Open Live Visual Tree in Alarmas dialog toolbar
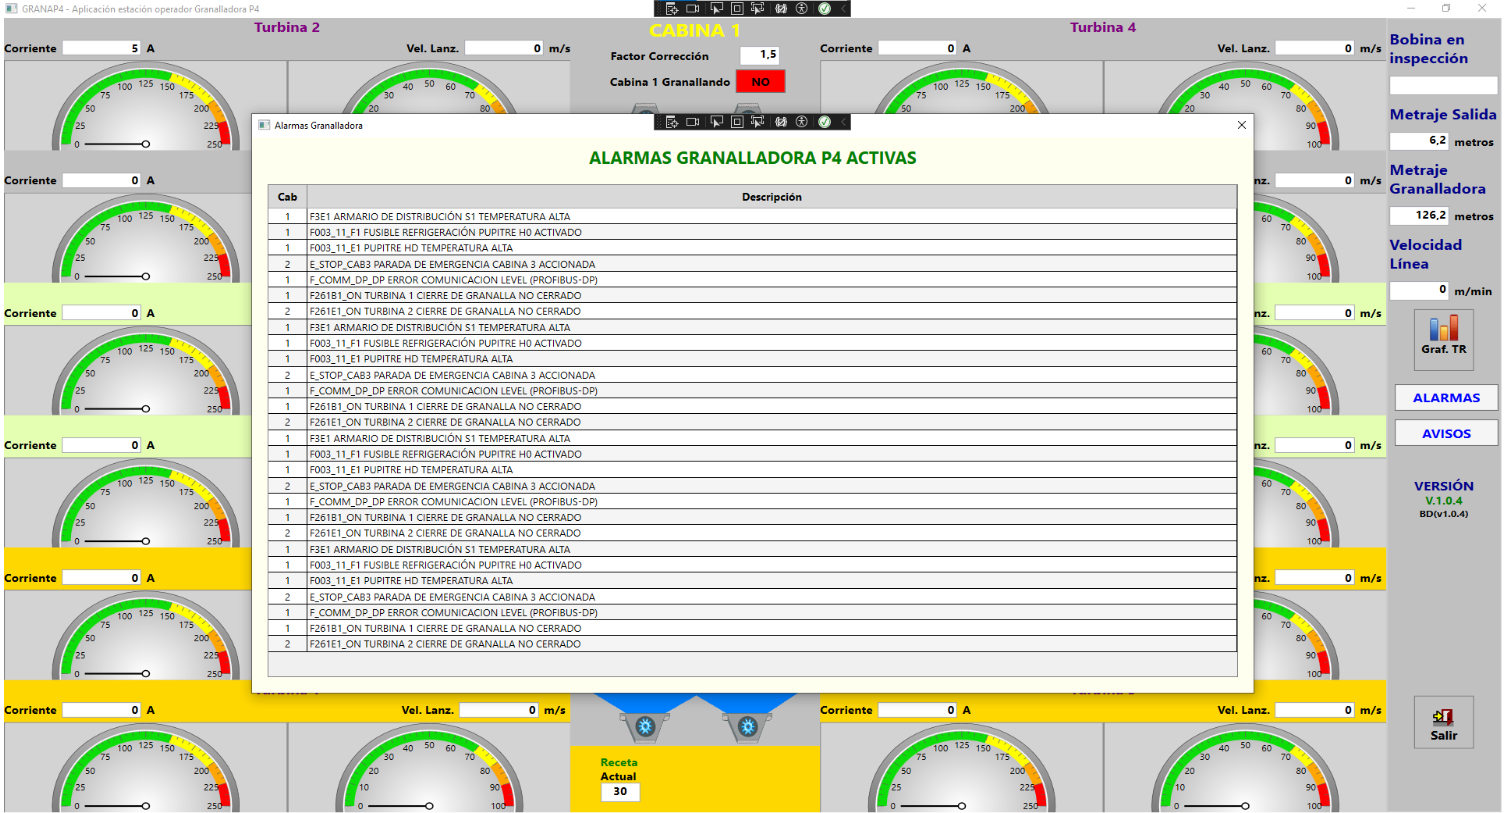The width and height of the screenshot is (1505, 813). pos(672,122)
